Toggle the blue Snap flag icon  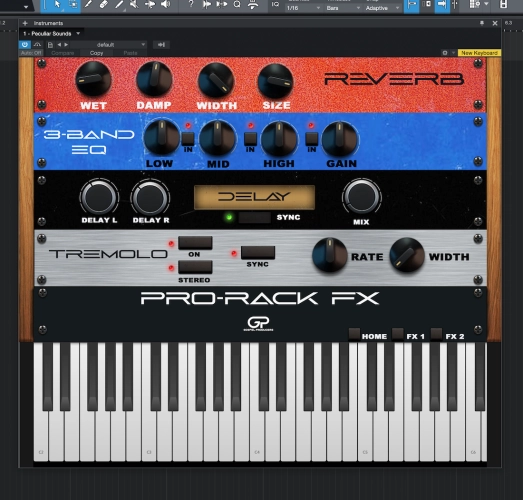point(411,5)
